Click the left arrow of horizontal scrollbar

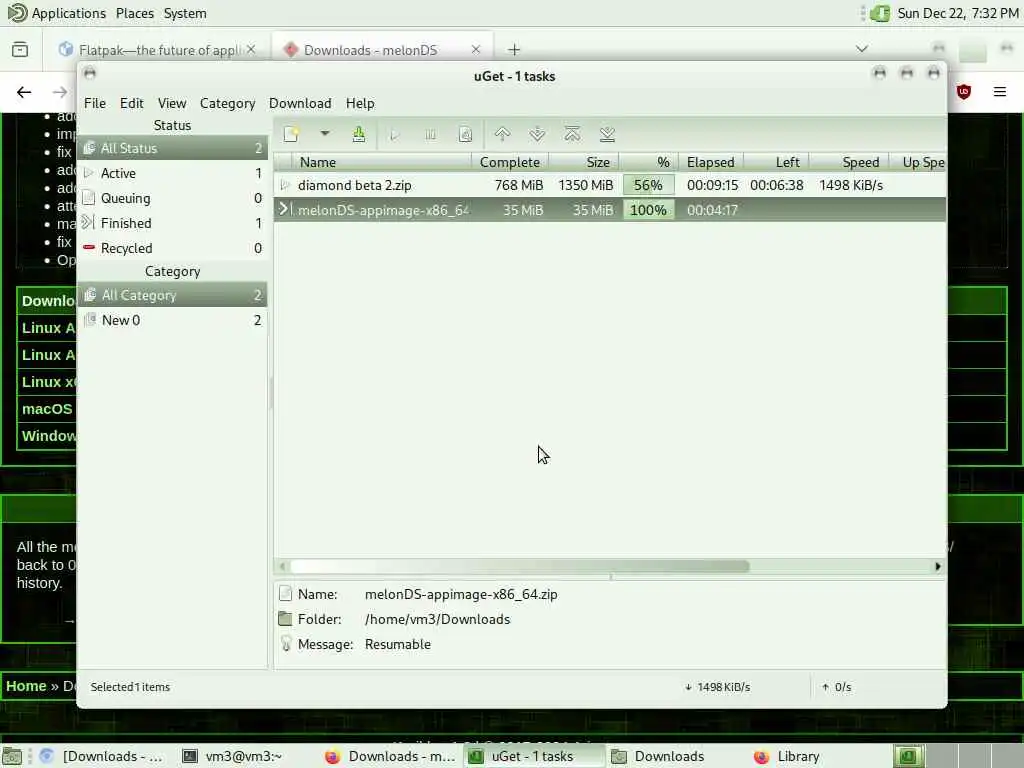[282, 566]
